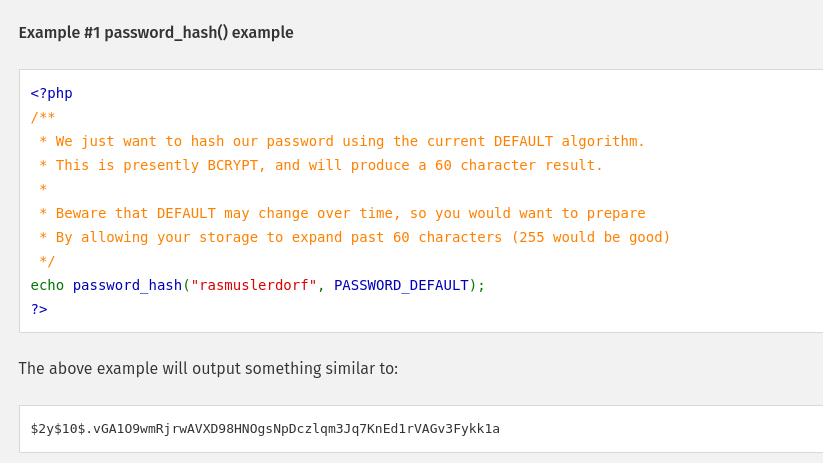Click the closing ?> PHP tag
The image size is (823, 463).
[x=39, y=309]
